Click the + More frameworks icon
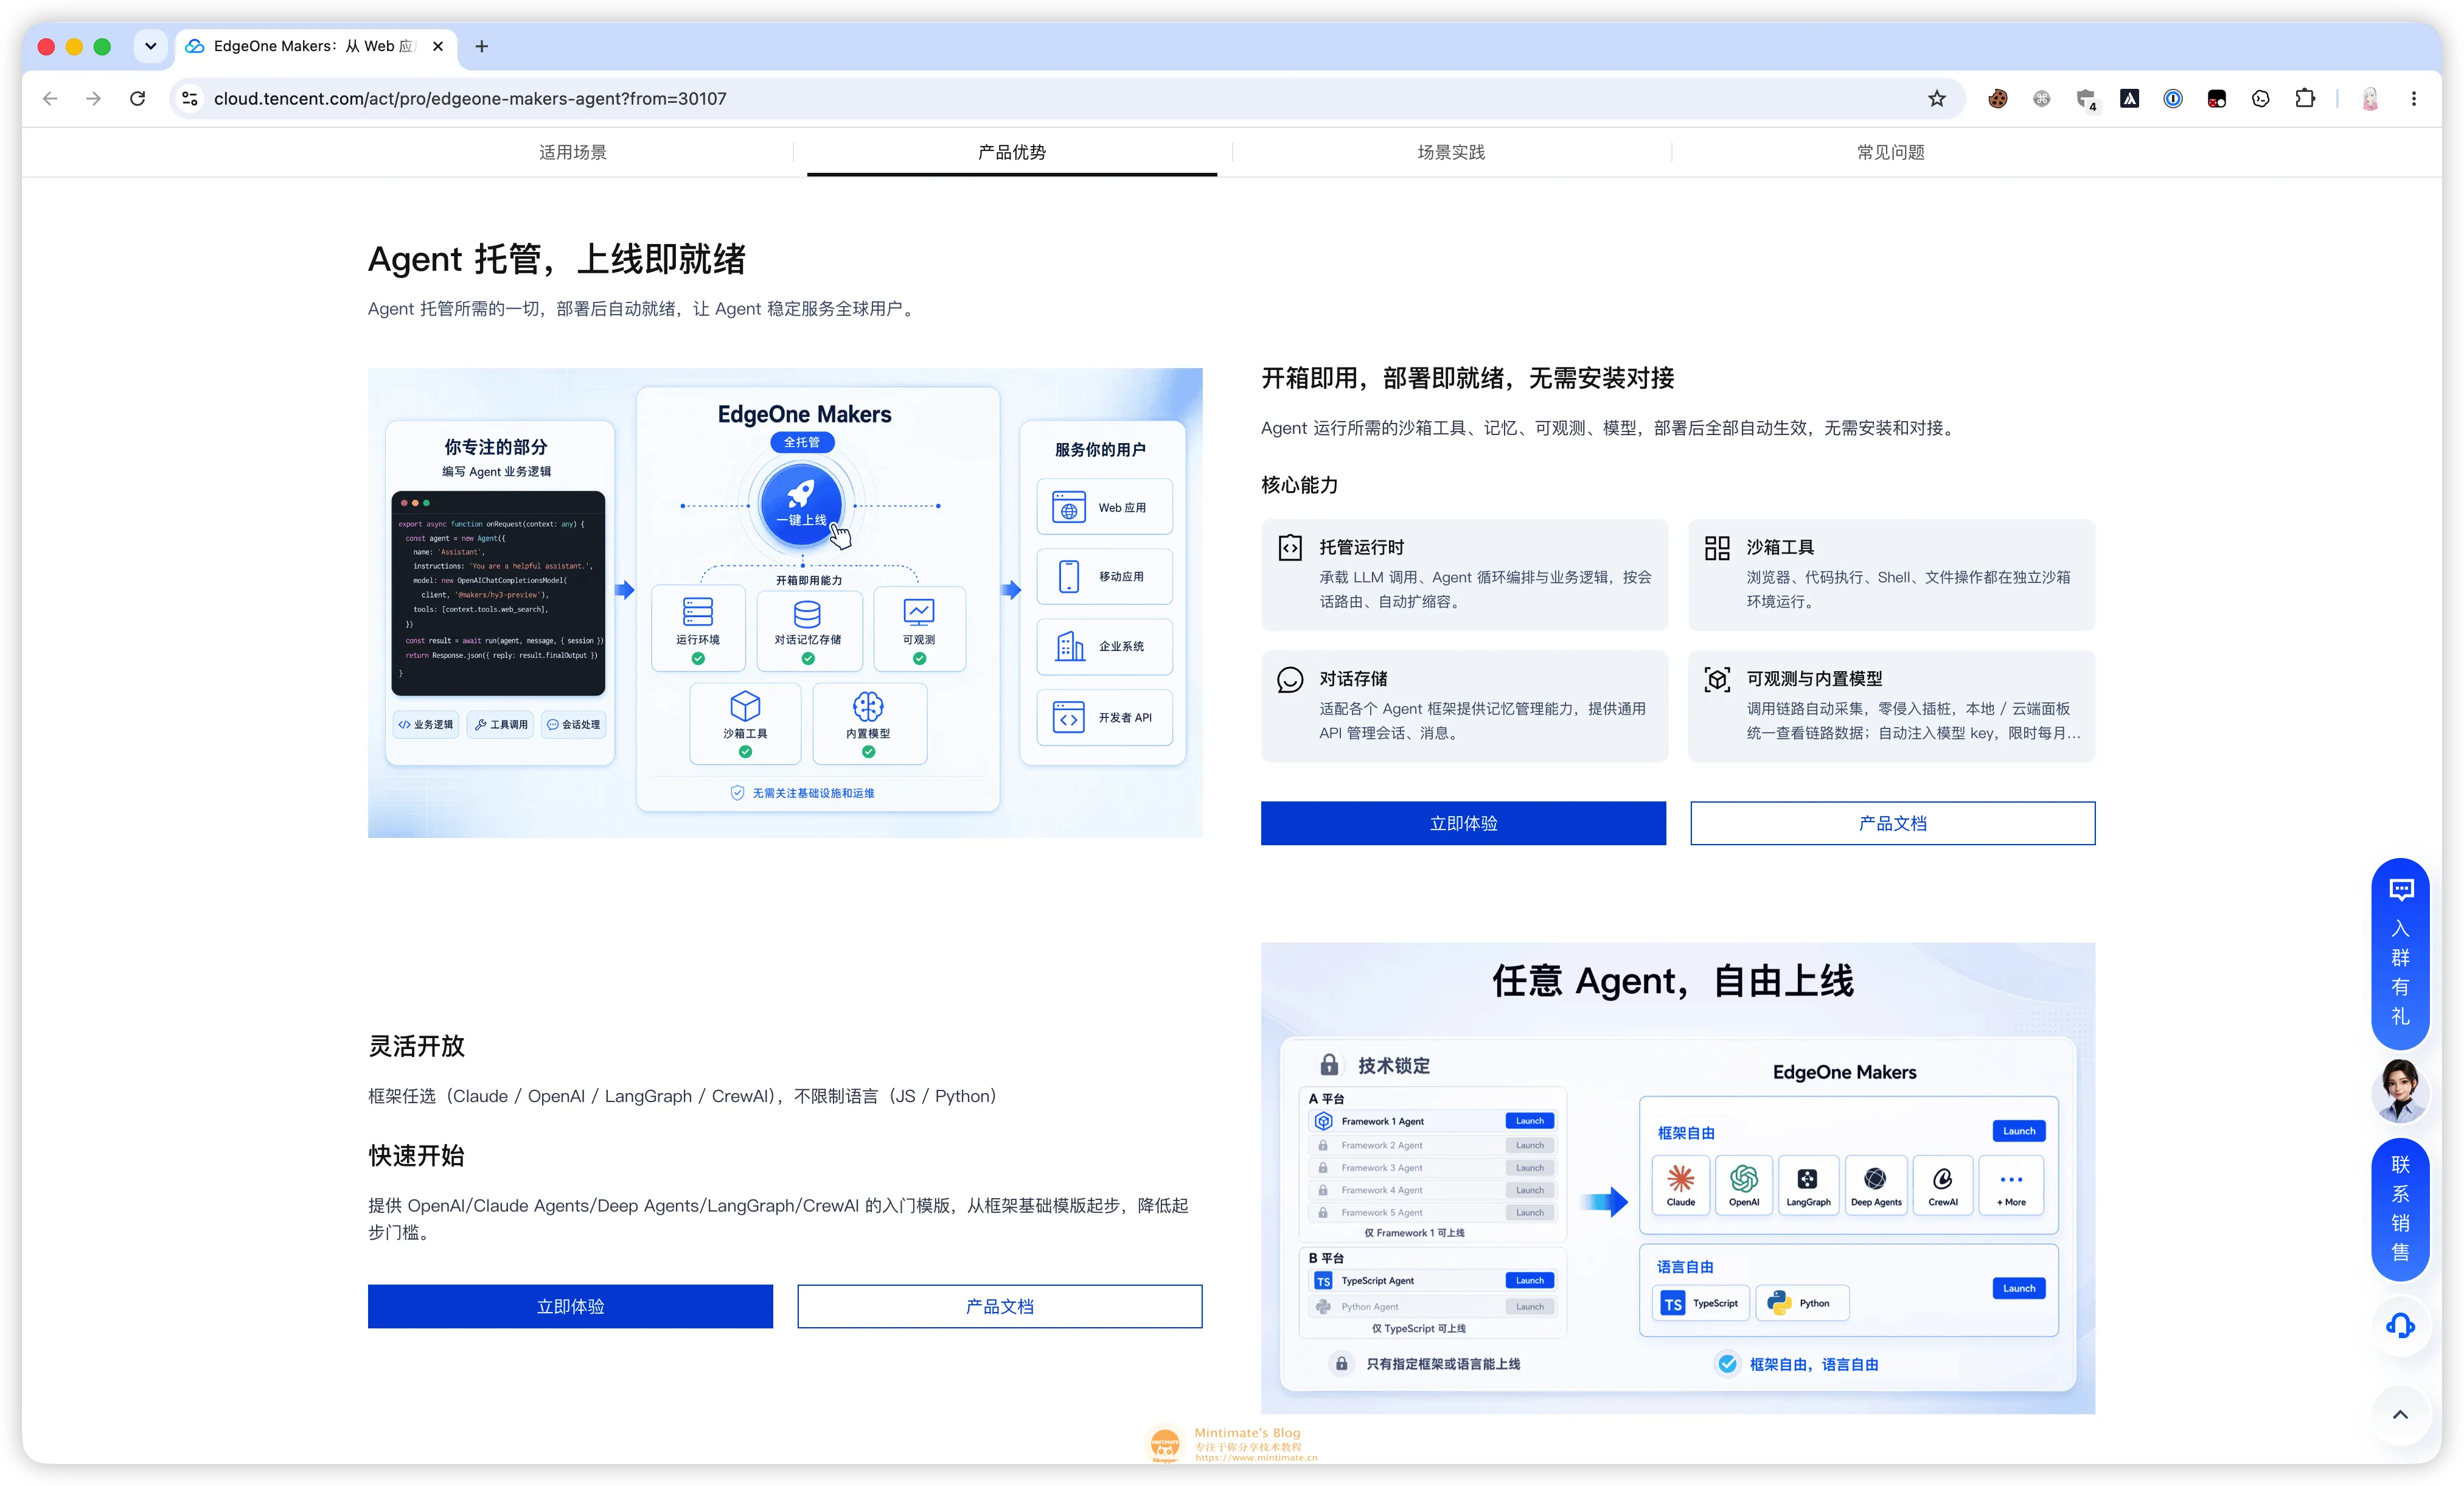 click(2011, 1184)
